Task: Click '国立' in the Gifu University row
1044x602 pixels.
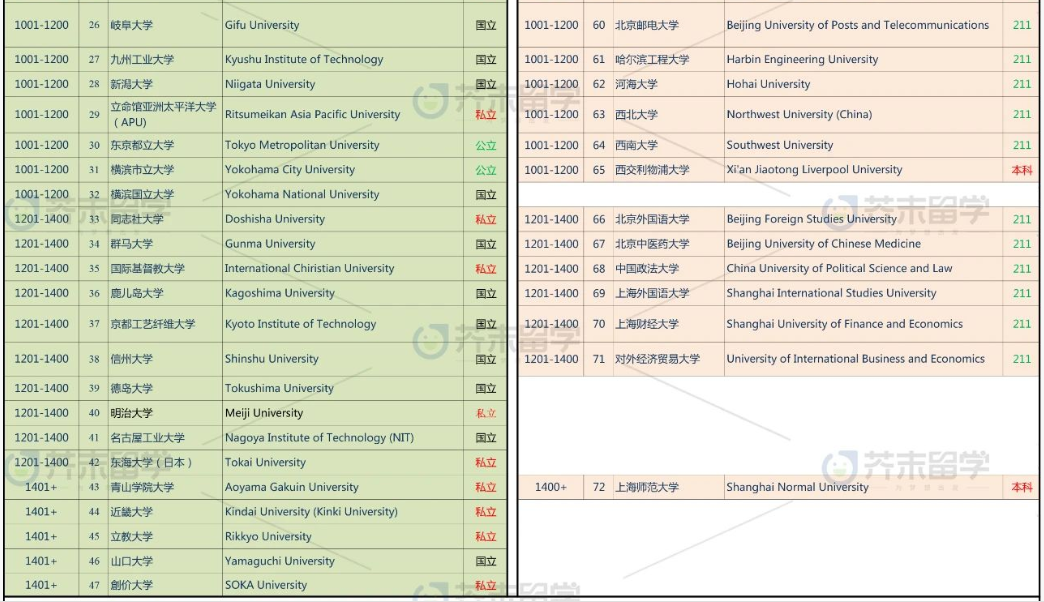Action: [485, 25]
